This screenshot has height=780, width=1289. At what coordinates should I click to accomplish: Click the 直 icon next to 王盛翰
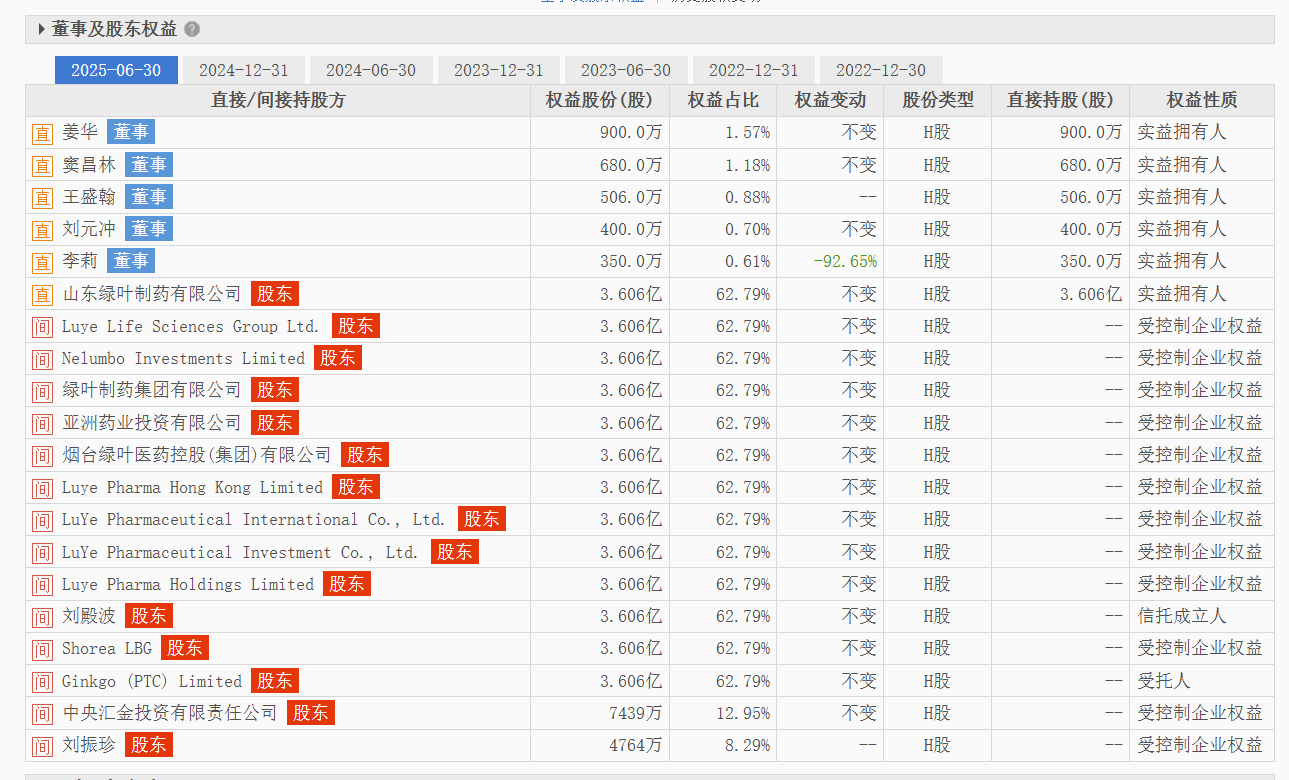tap(42, 197)
